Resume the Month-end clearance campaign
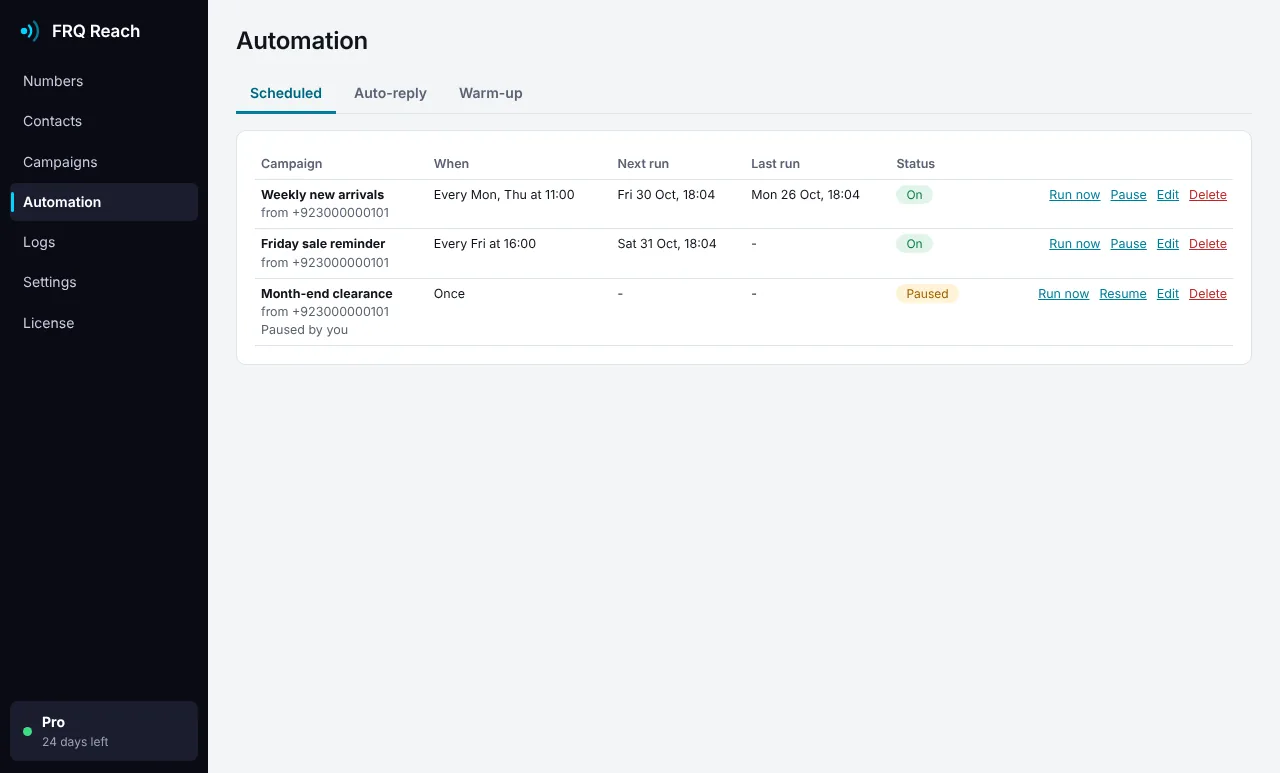Screen dimensions: 1280x773 (1123, 294)
